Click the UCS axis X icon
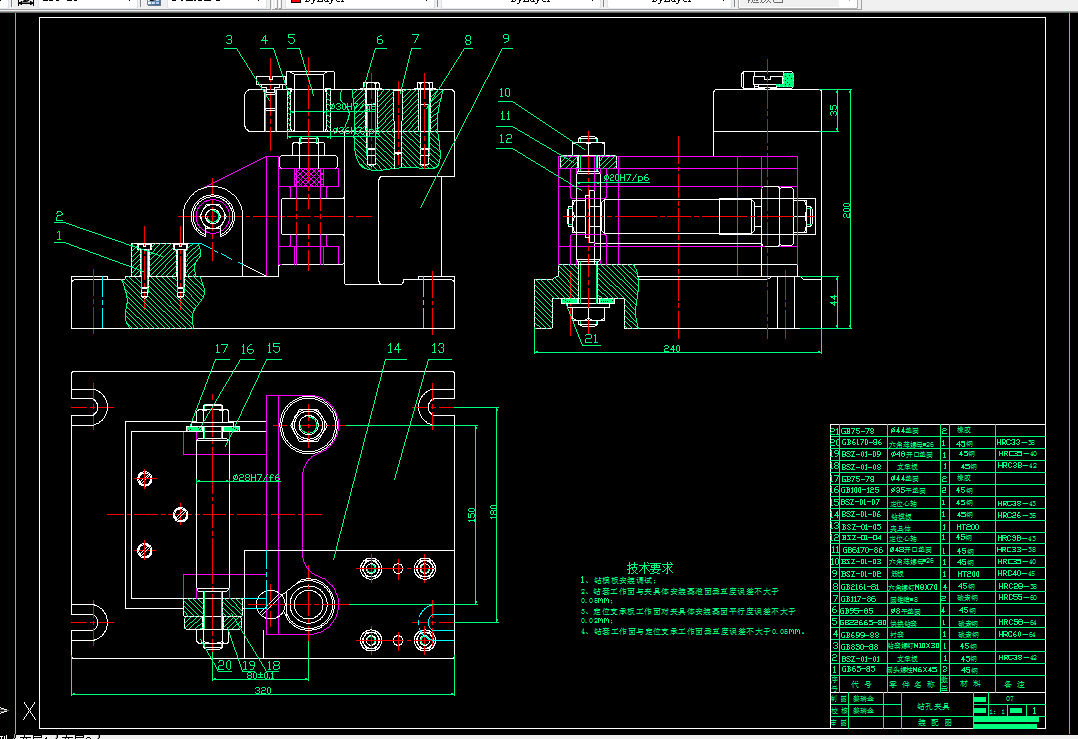The image size is (1078, 739). [29, 711]
